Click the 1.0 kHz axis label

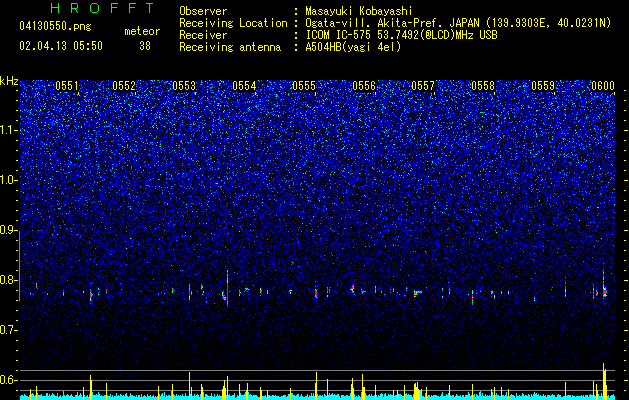click(x=8, y=180)
